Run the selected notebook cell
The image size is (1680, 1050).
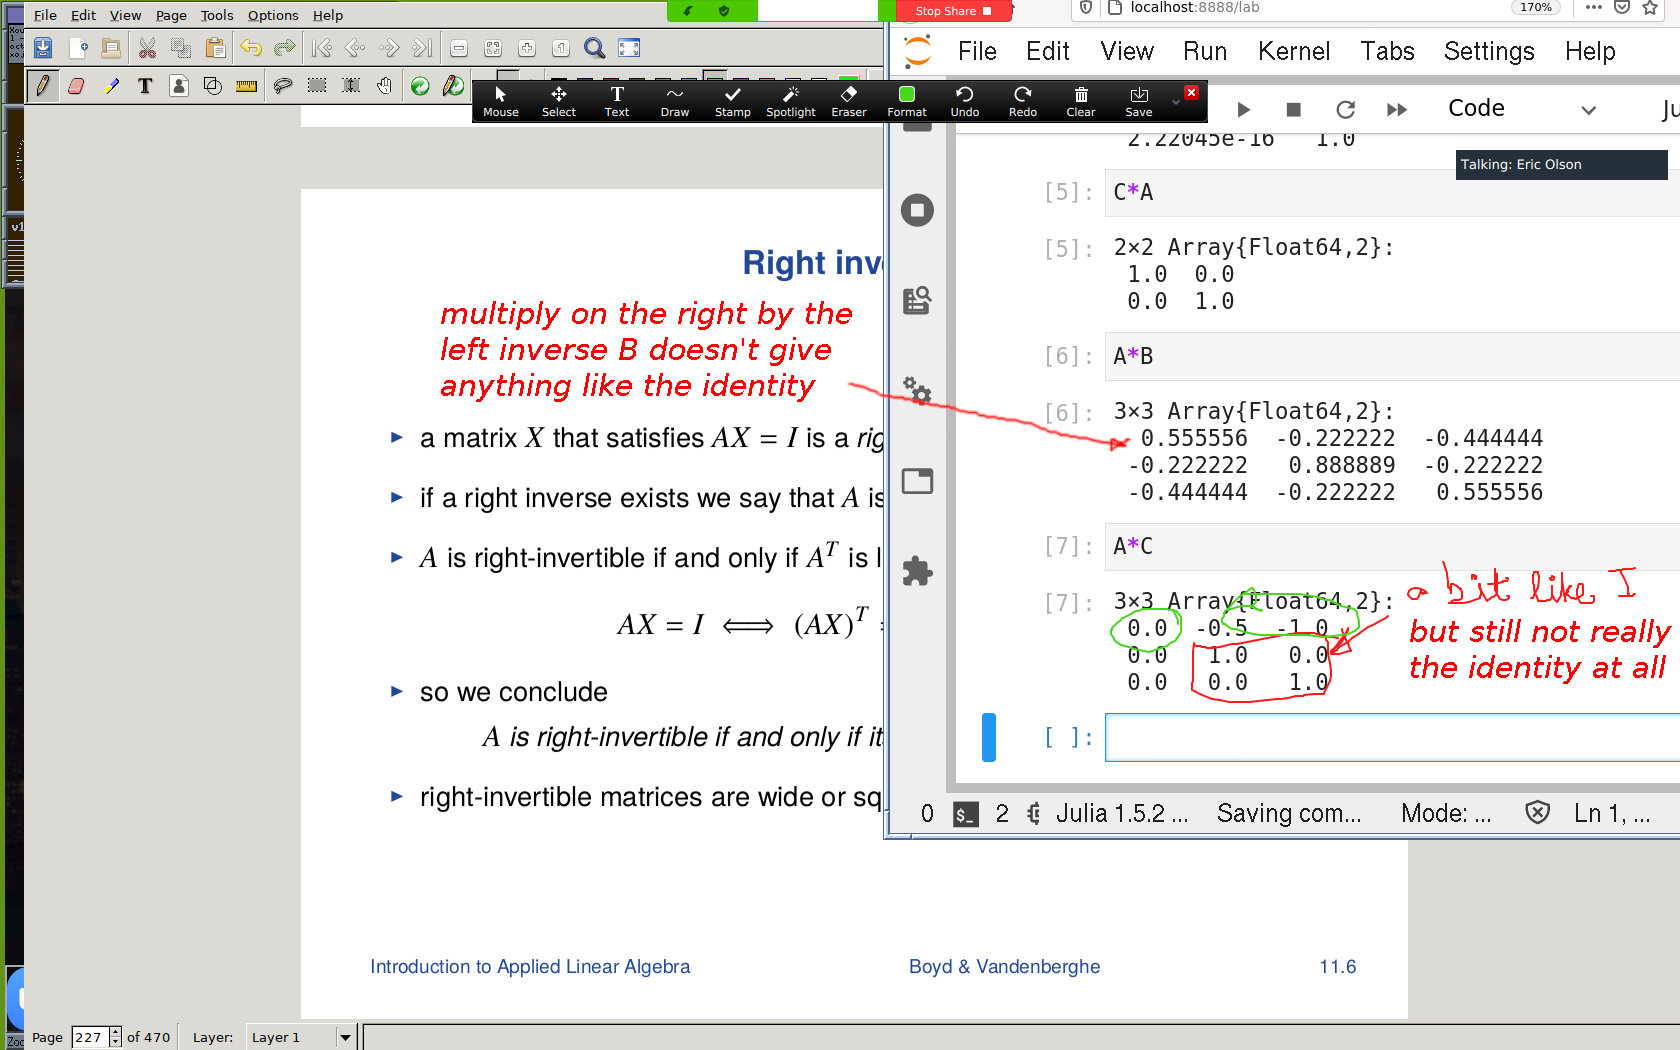(x=1243, y=109)
